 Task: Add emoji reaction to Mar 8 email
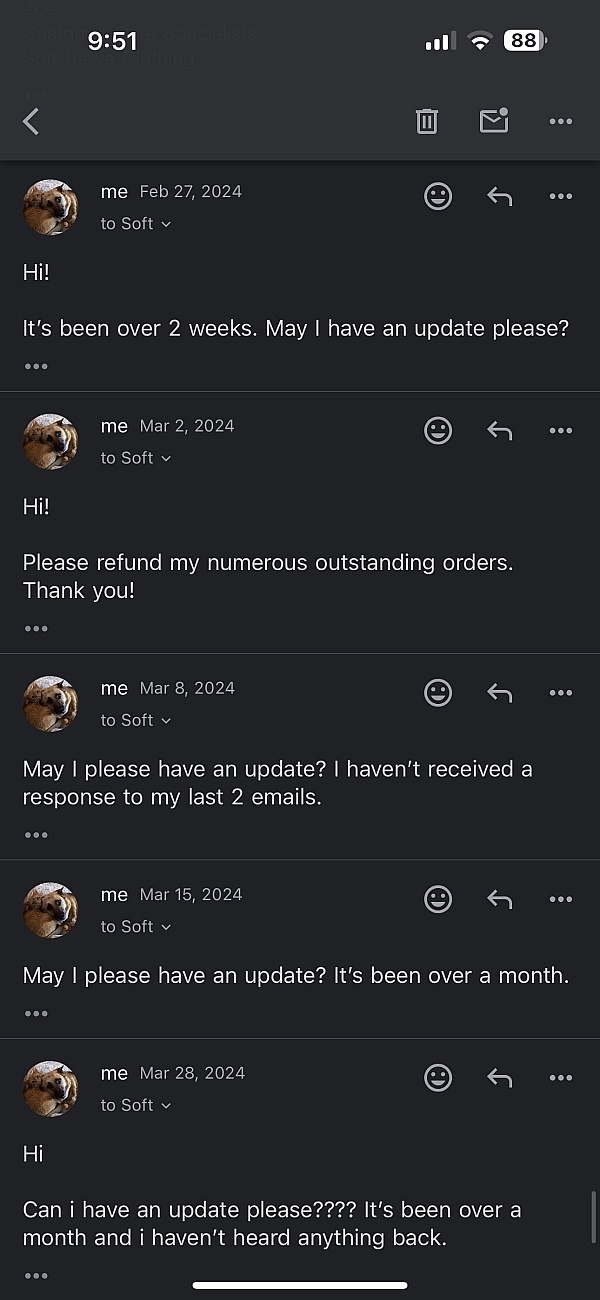pos(438,693)
